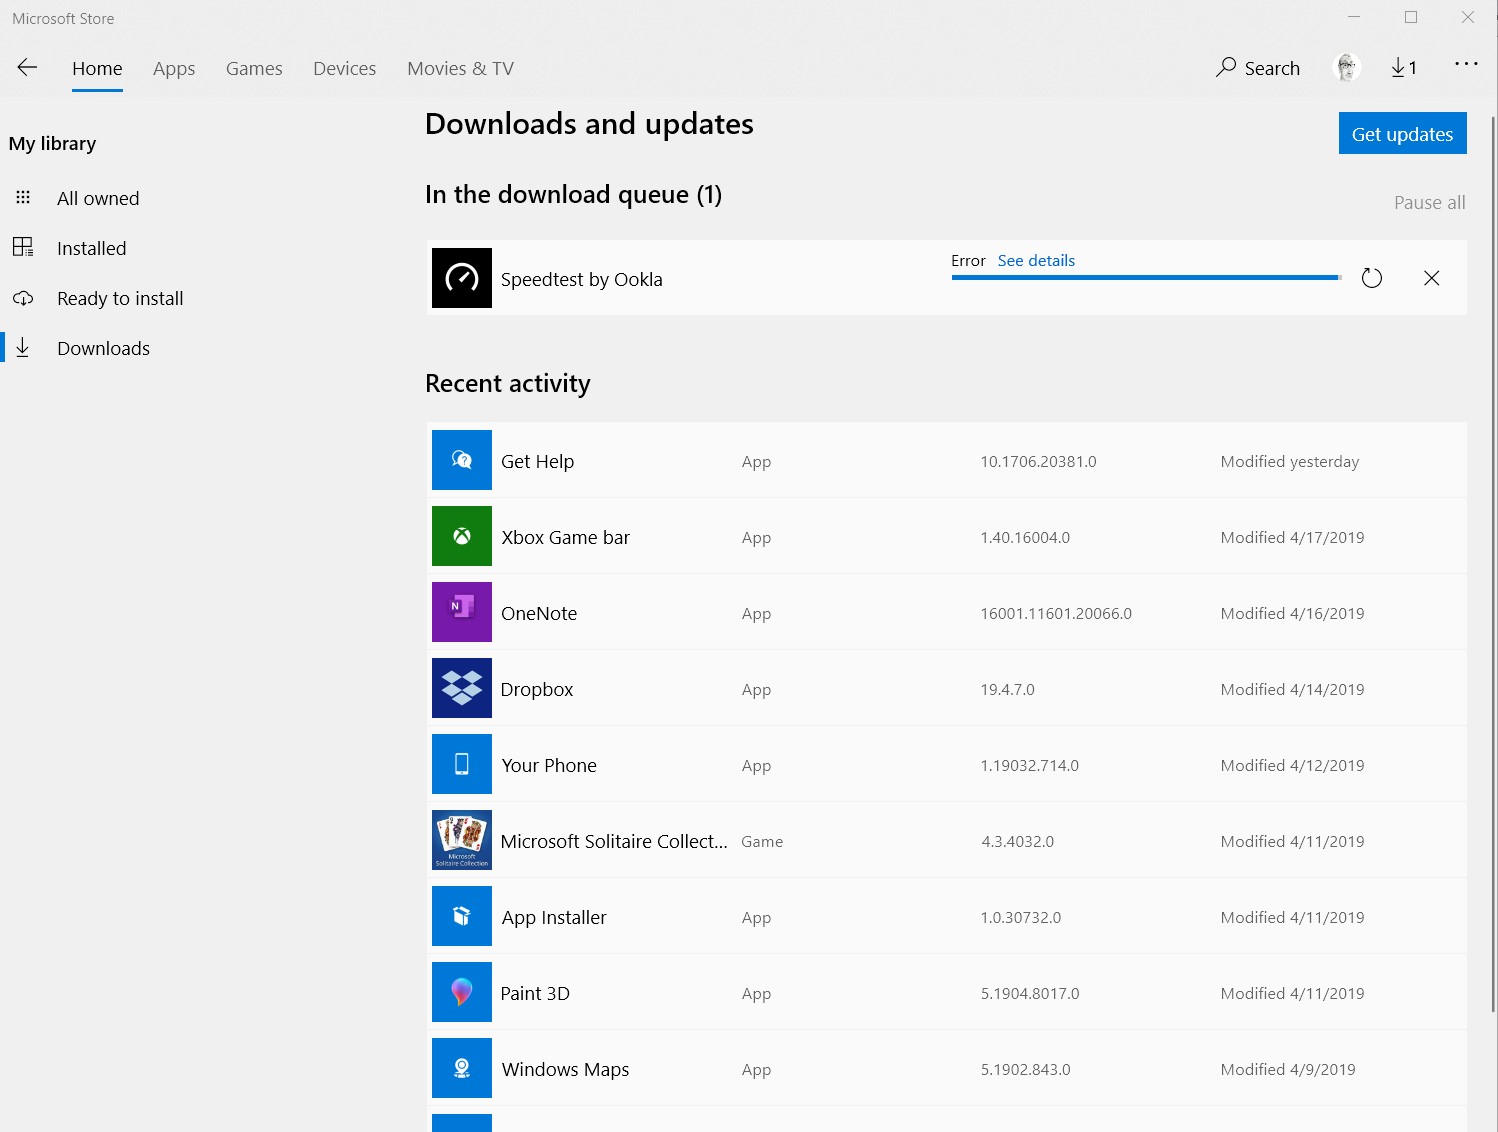Open Speedtest by Ookla entry name
Screen dimensions: 1498x1132
pyautogui.click(x=582, y=279)
